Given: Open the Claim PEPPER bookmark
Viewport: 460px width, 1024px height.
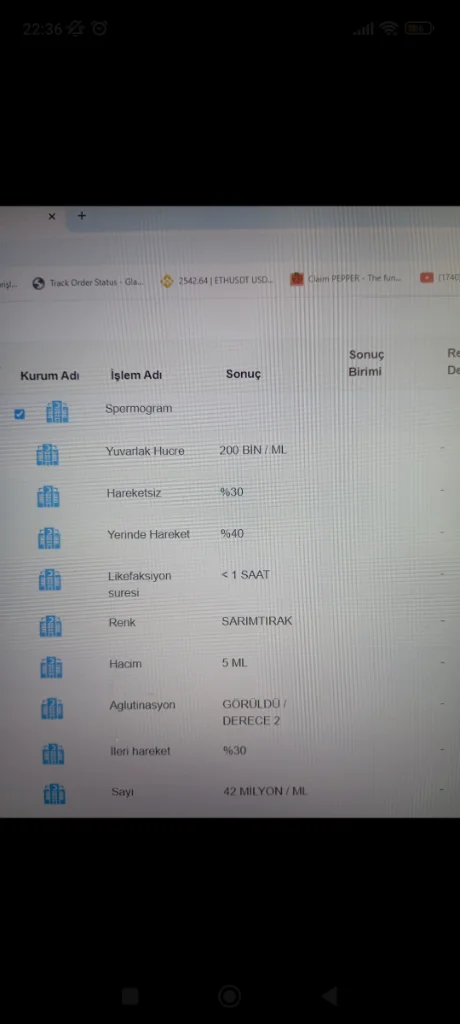Looking at the screenshot, I should (x=346, y=279).
